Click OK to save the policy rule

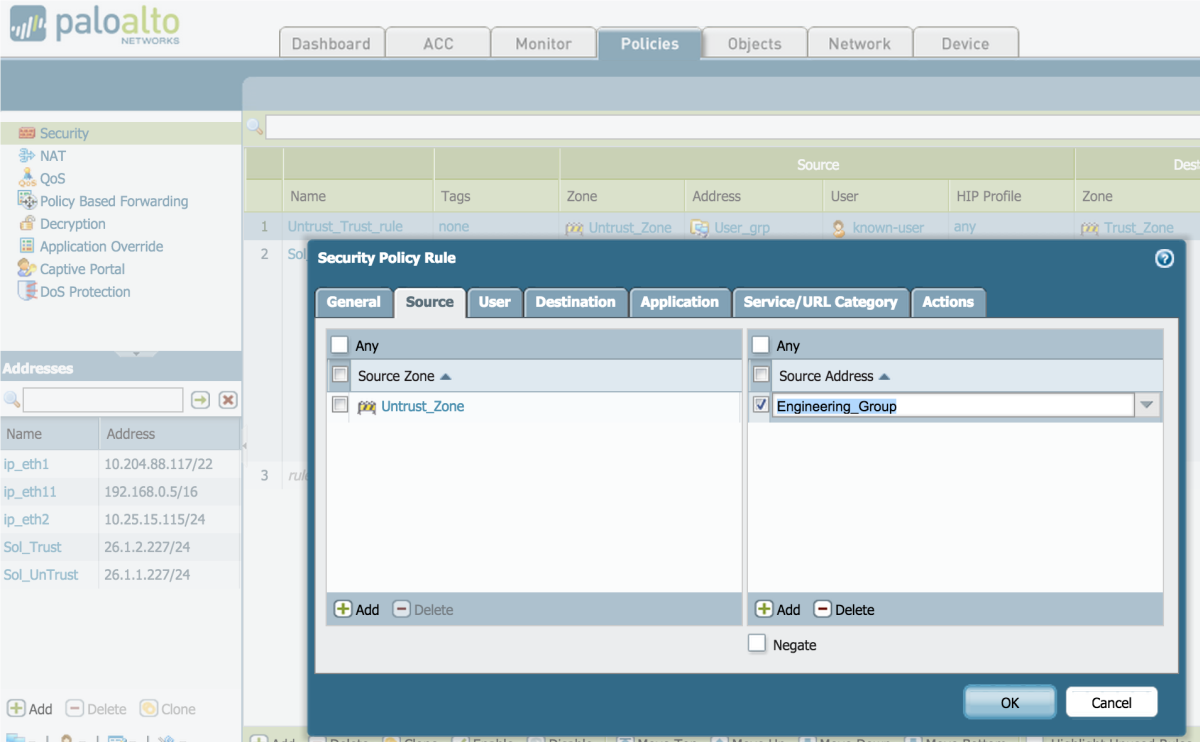1009,702
